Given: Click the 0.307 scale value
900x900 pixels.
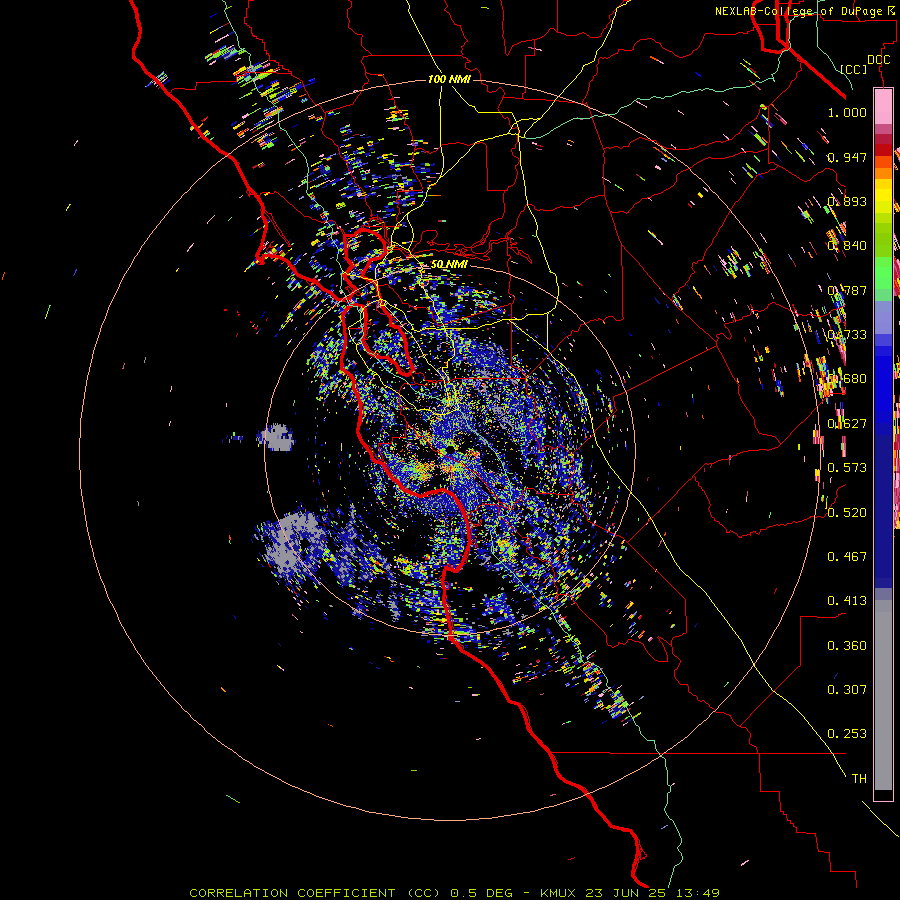Looking at the screenshot, I should 847,689.
